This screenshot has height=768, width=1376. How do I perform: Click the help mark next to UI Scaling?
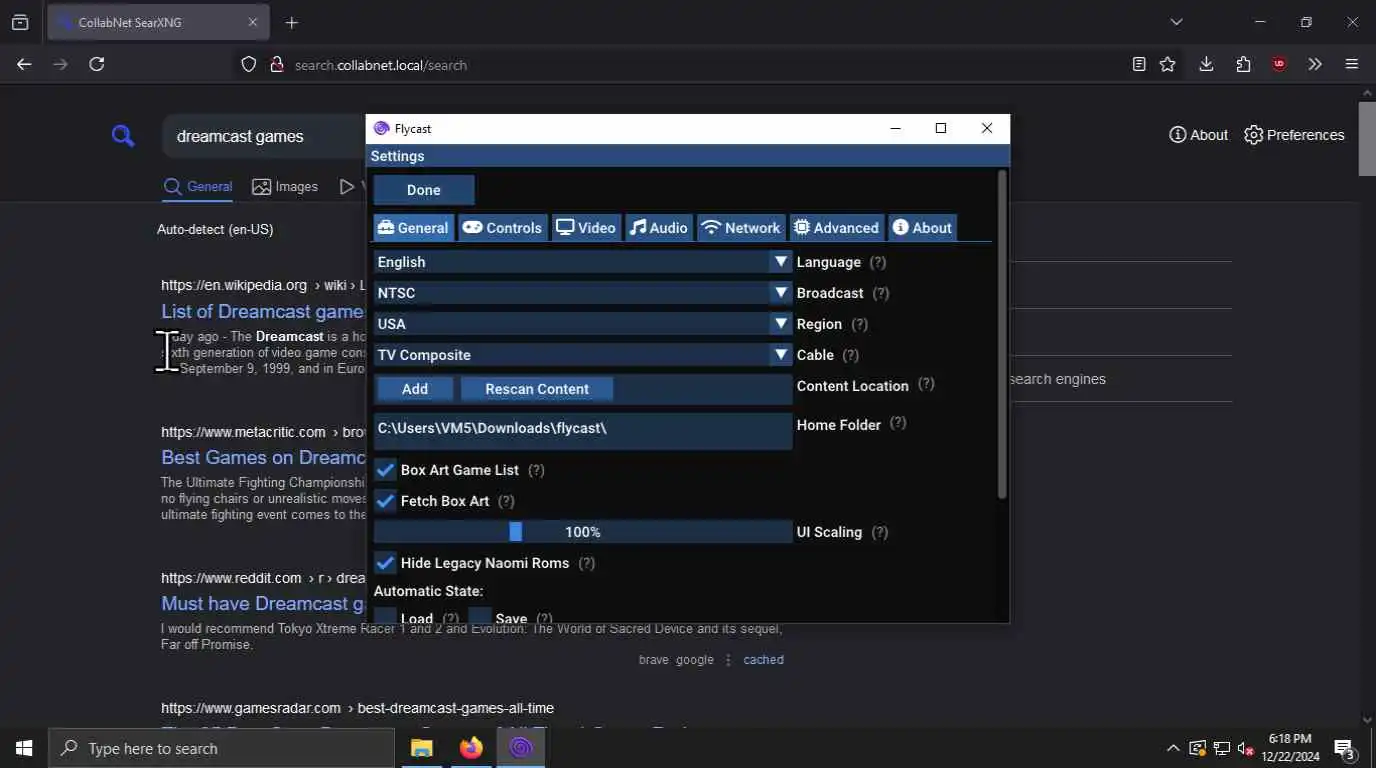[x=880, y=532]
